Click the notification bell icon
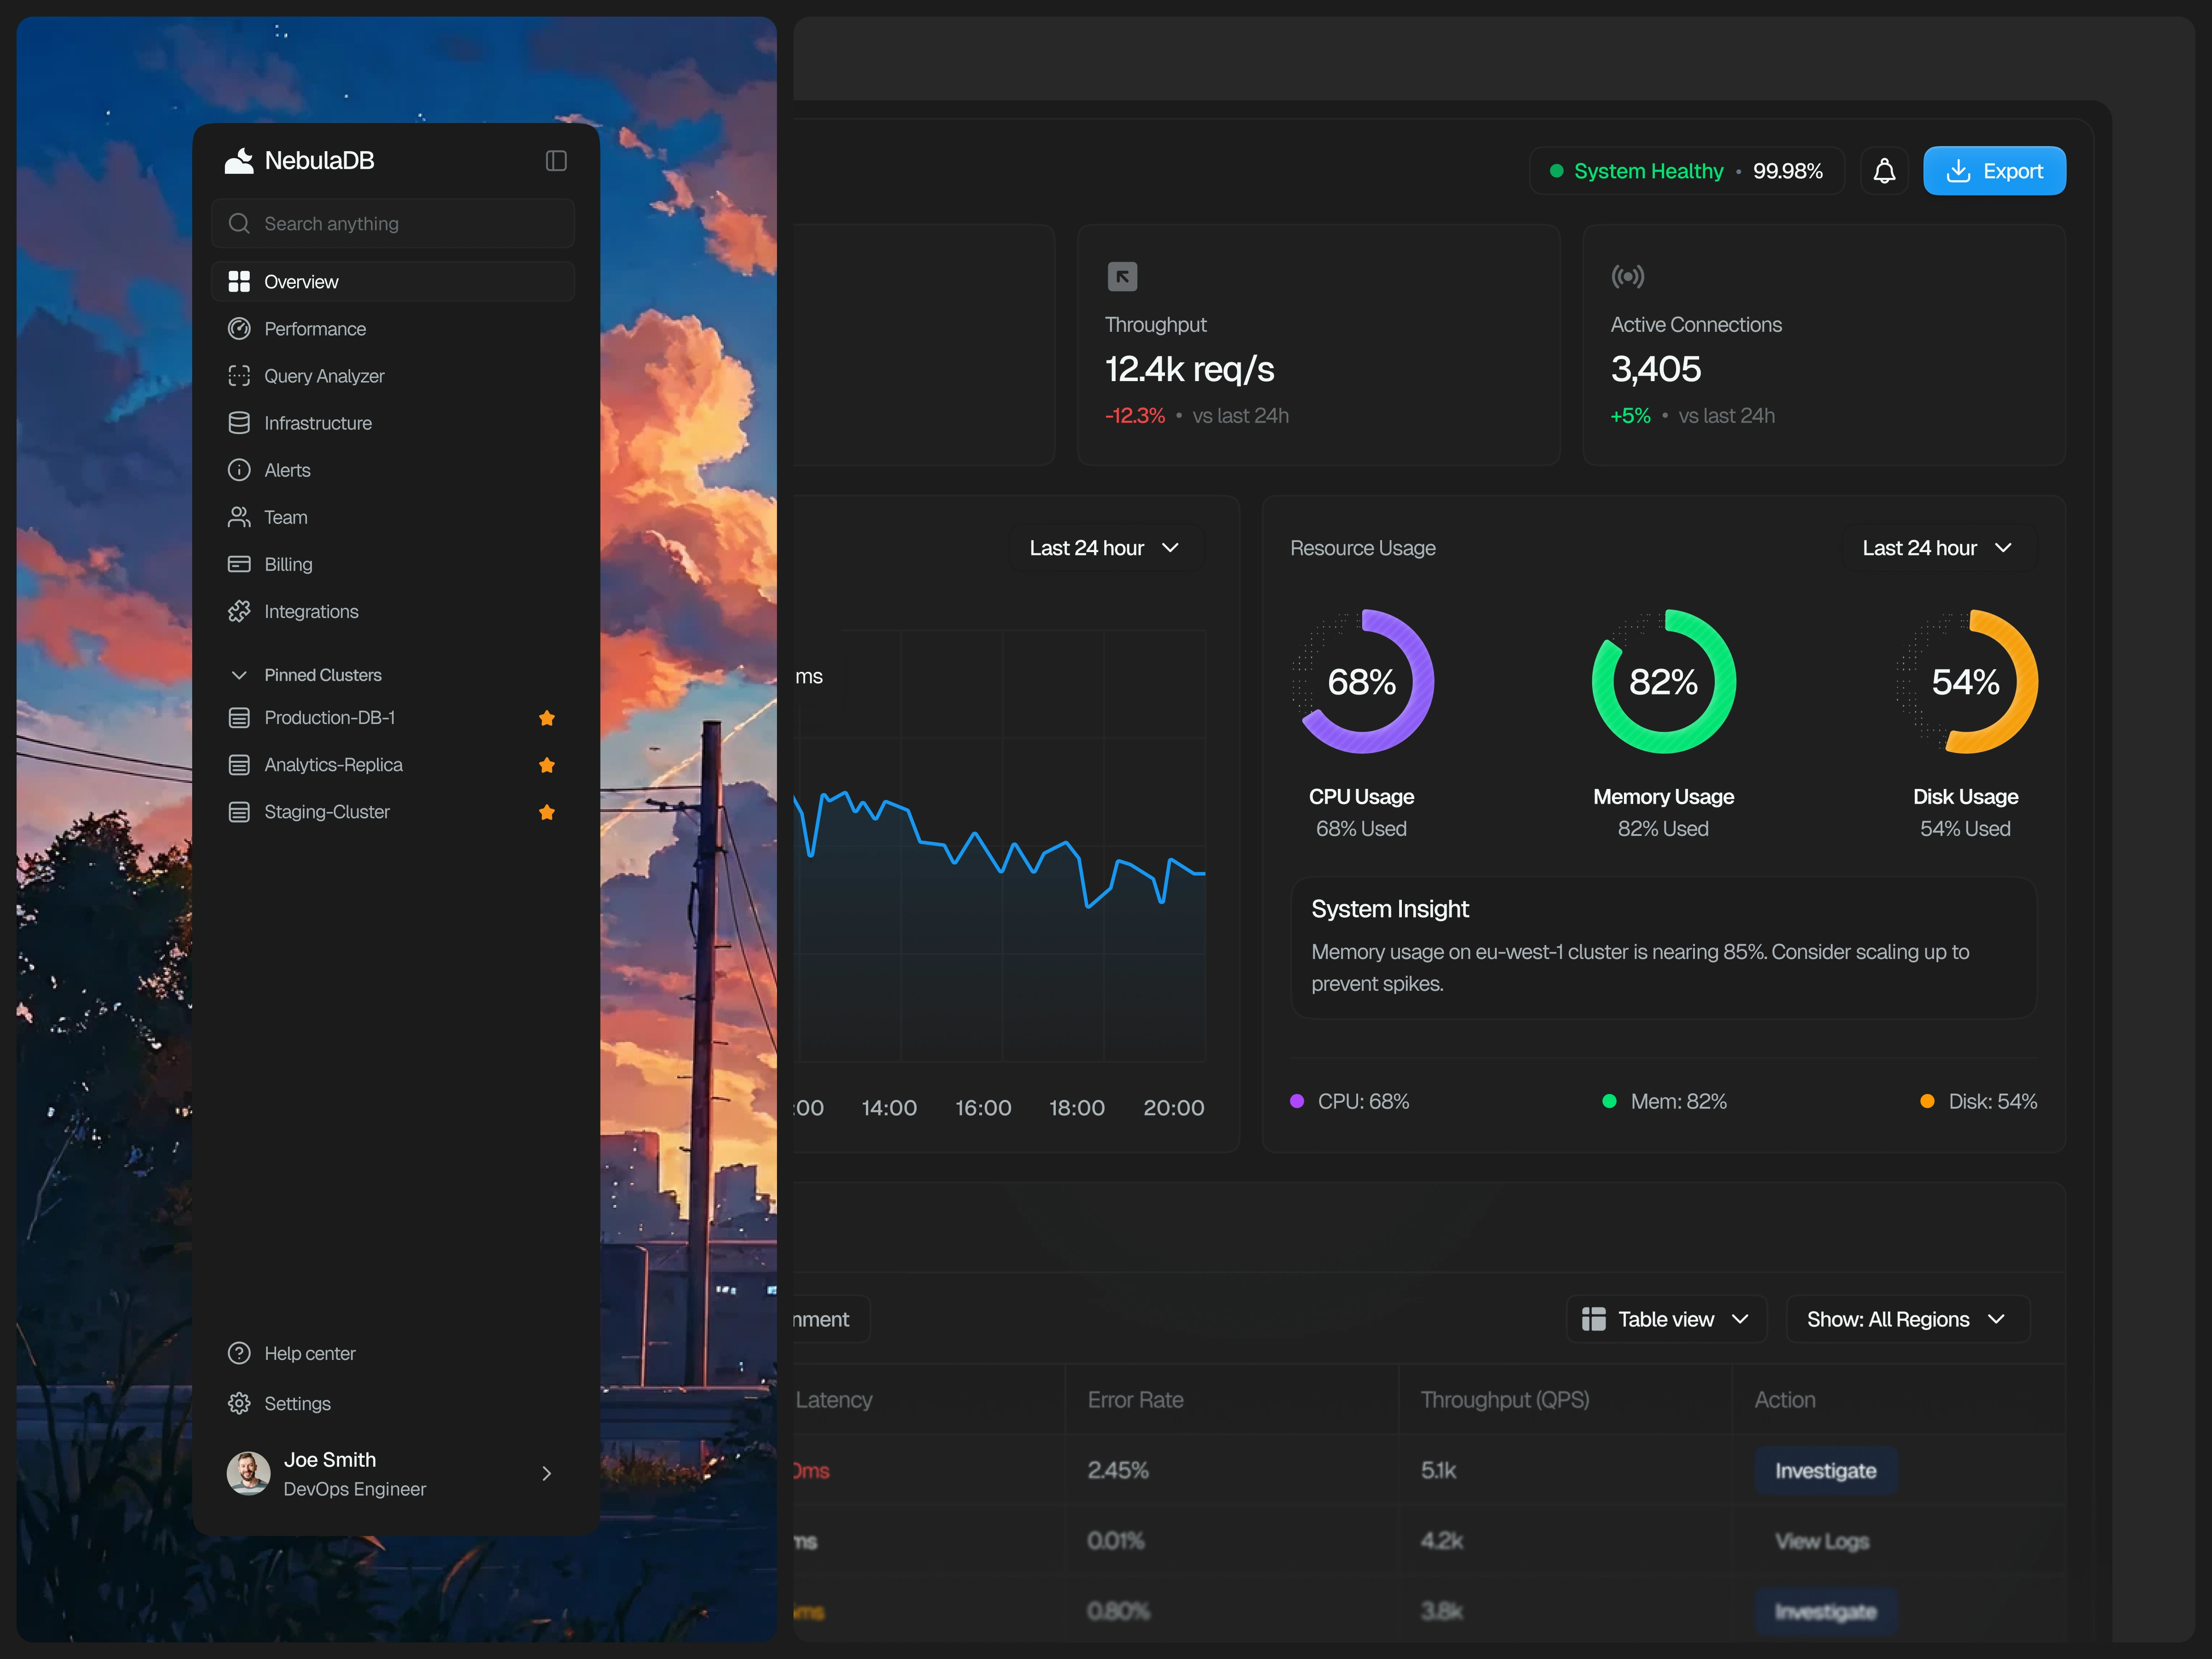Screen dimensions: 2212x1659 point(1884,171)
